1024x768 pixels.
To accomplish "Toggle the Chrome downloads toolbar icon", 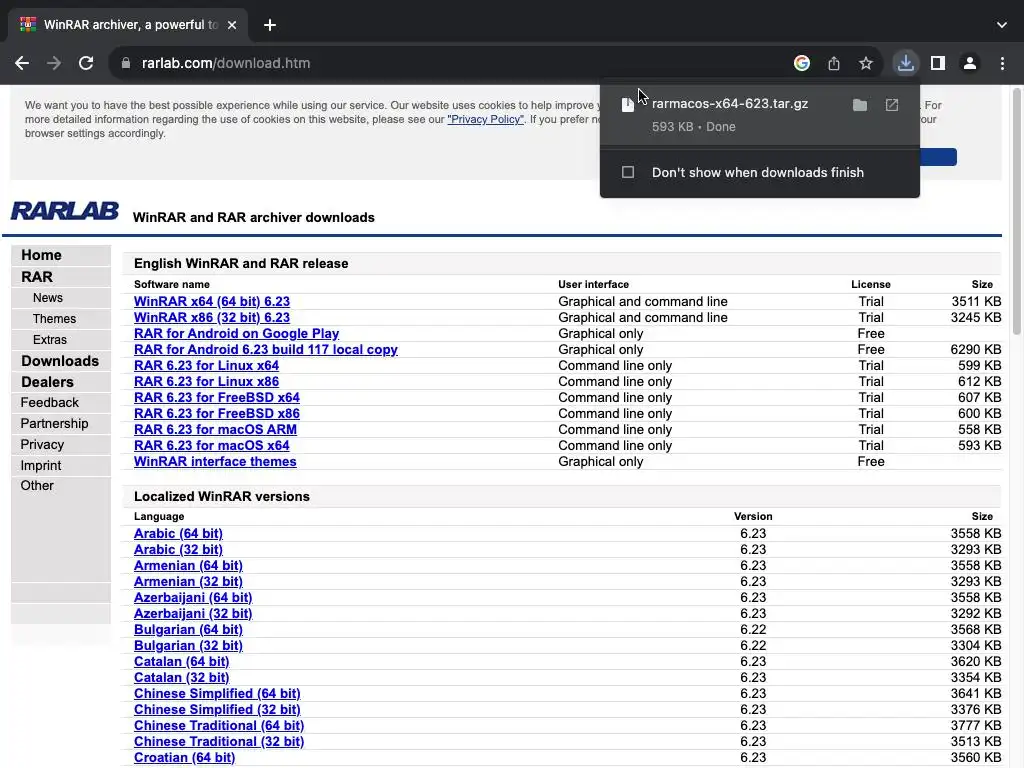I will coord(906,63).
